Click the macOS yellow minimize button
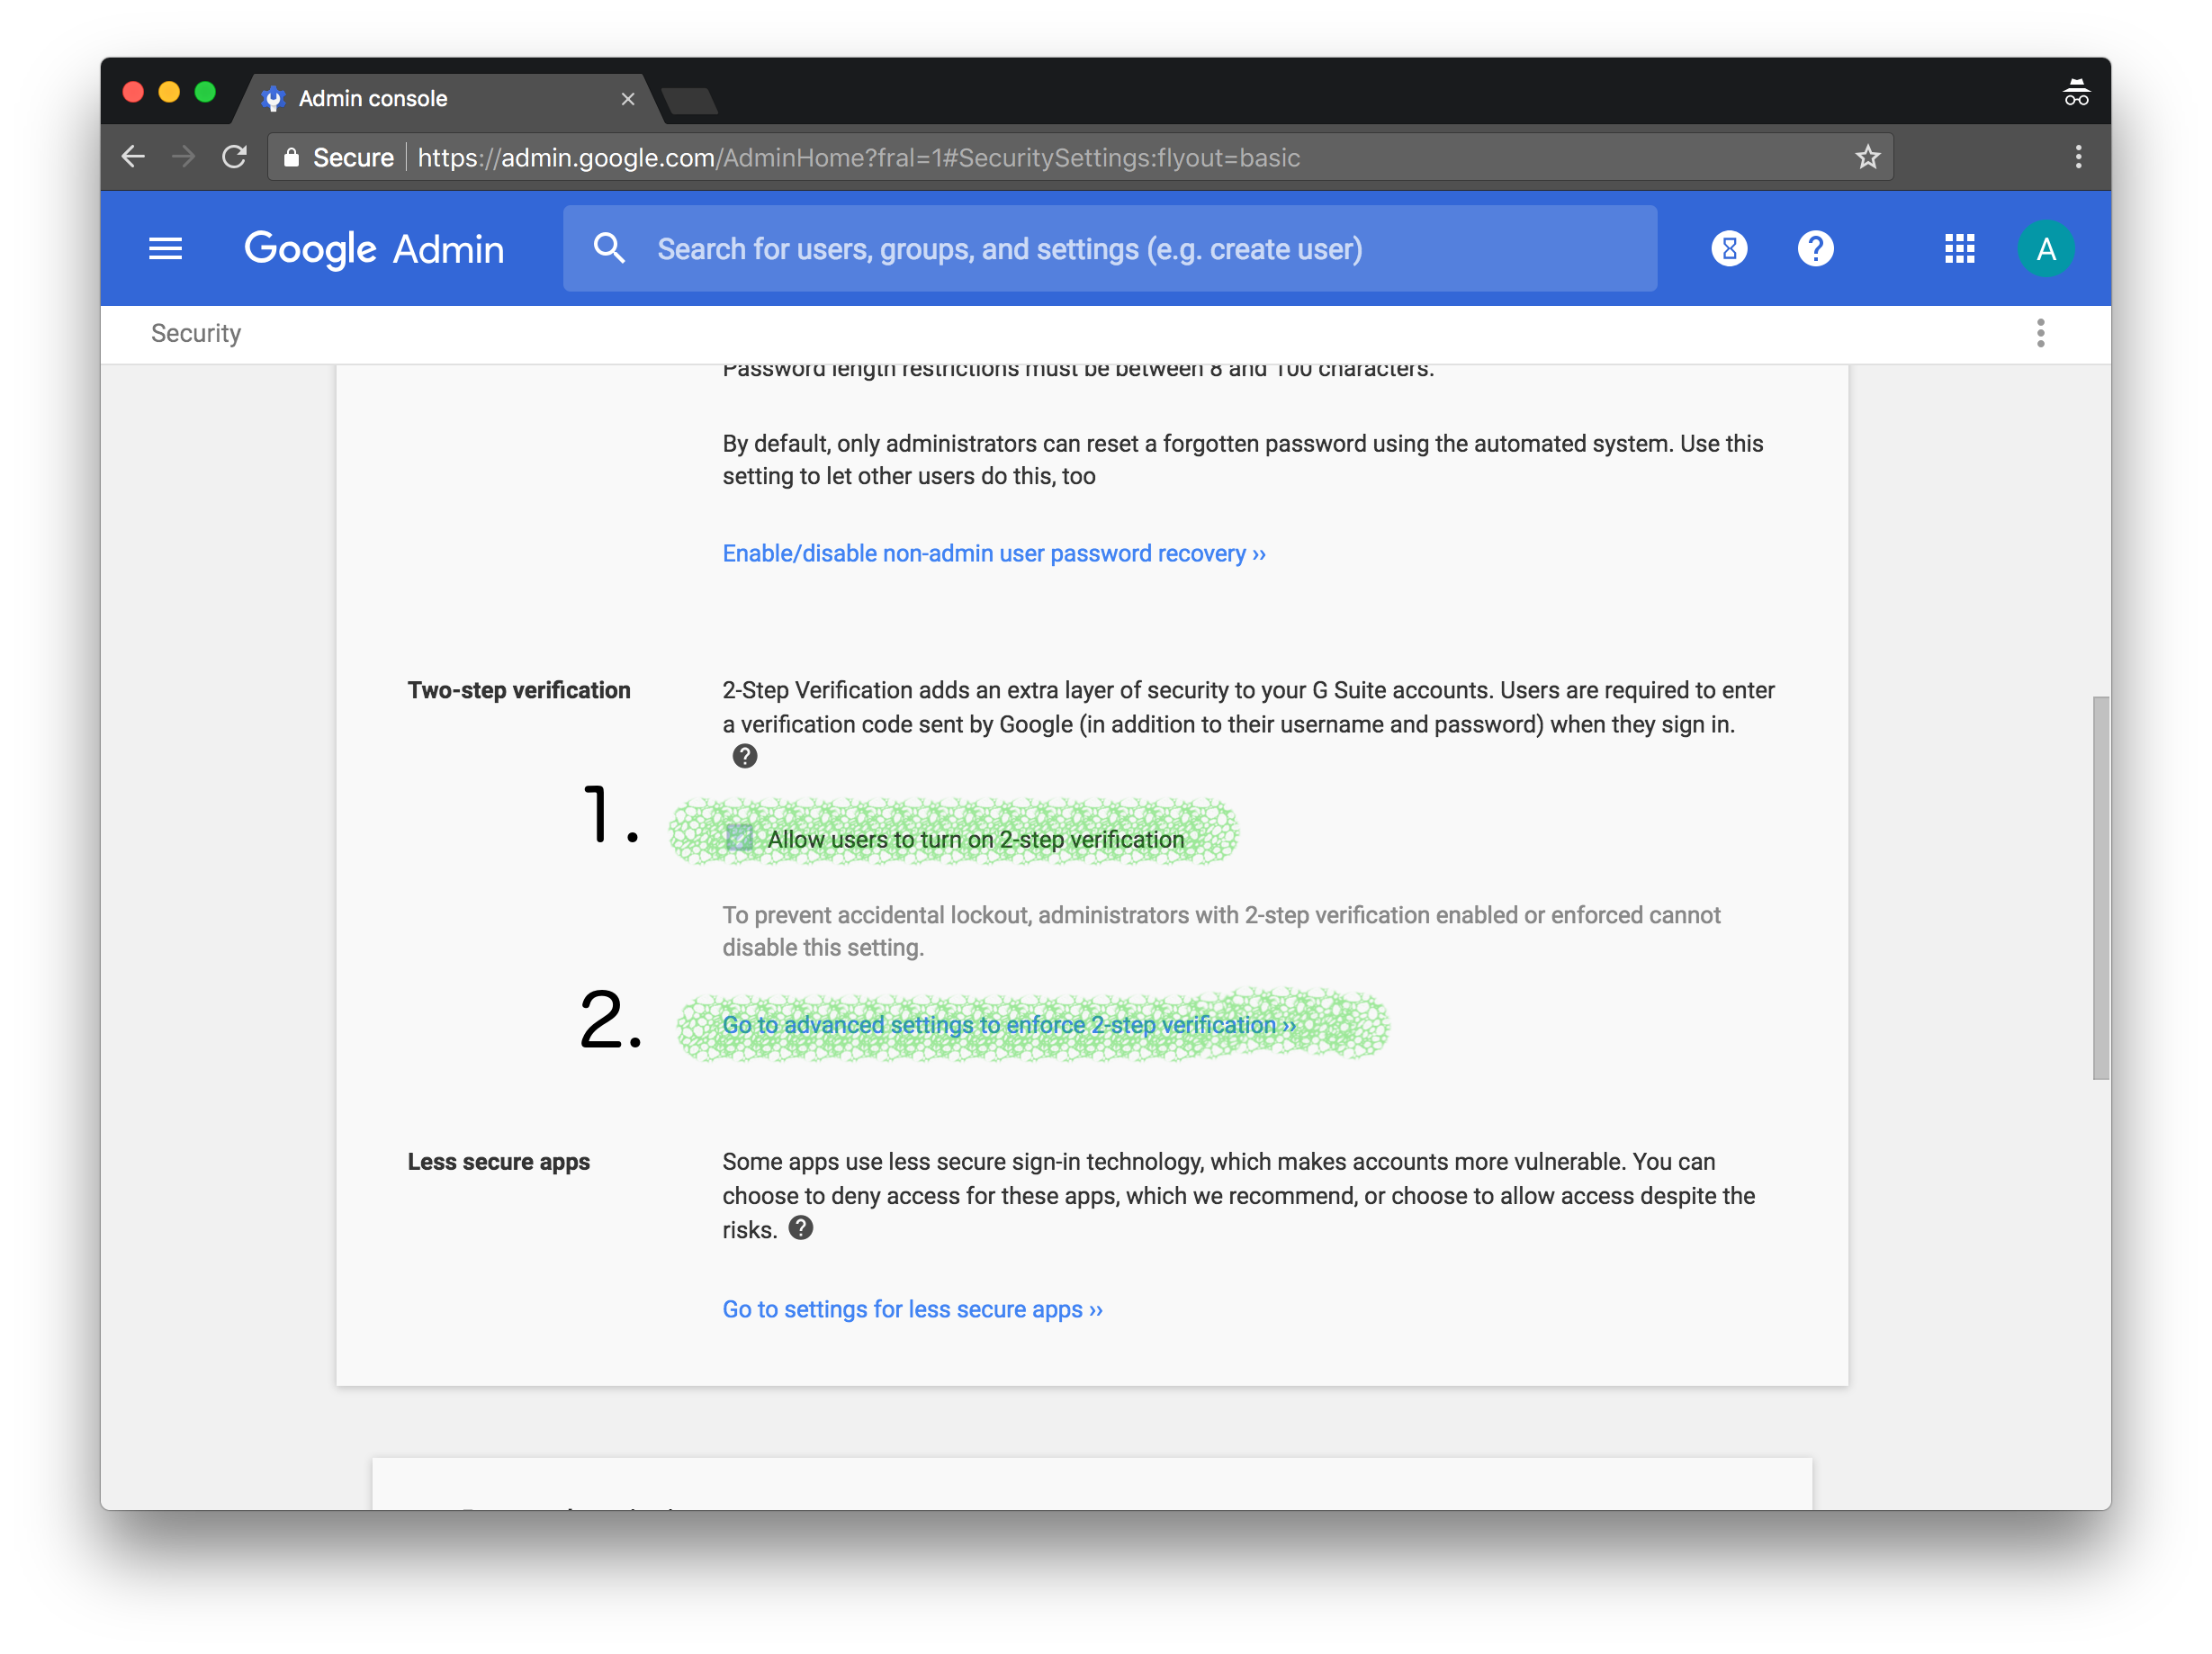Screen dimensions: 2212x1654 pyautogui.click(x=169, y=92)
